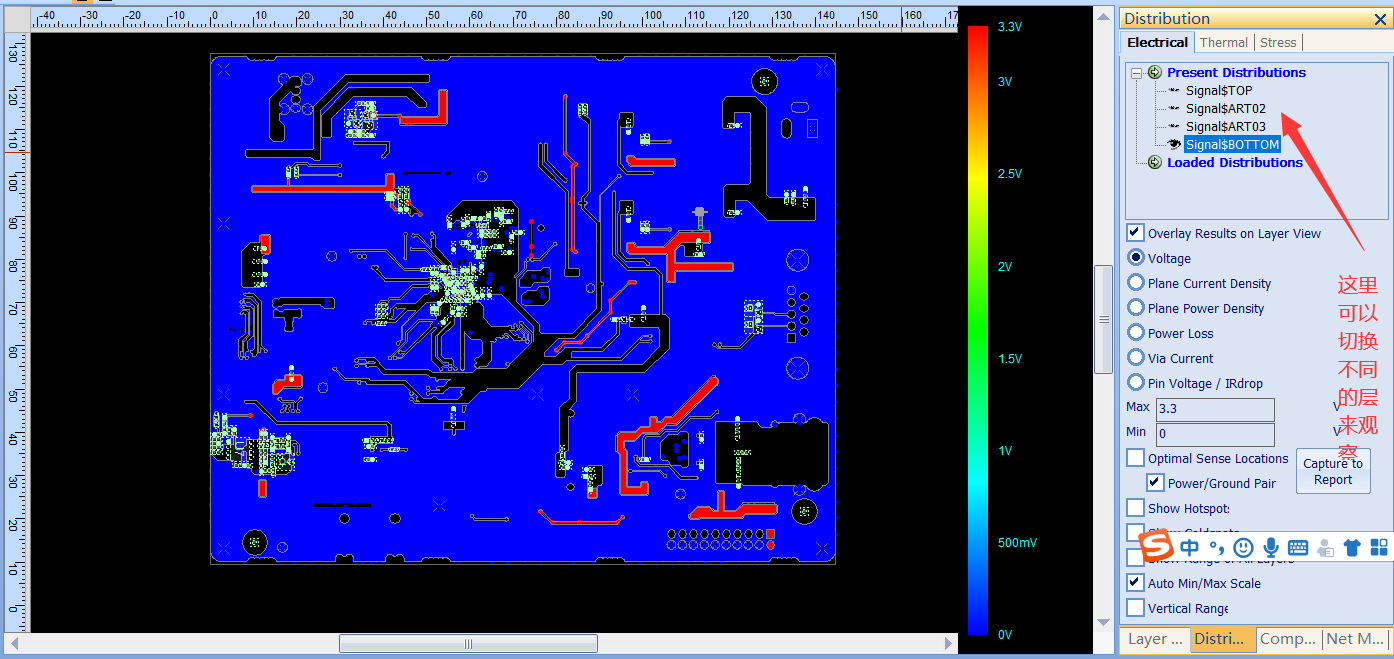This screenshot has height=659, width=1394.
Task: Open the skin shirt icon
Action: pos(1352,547)
